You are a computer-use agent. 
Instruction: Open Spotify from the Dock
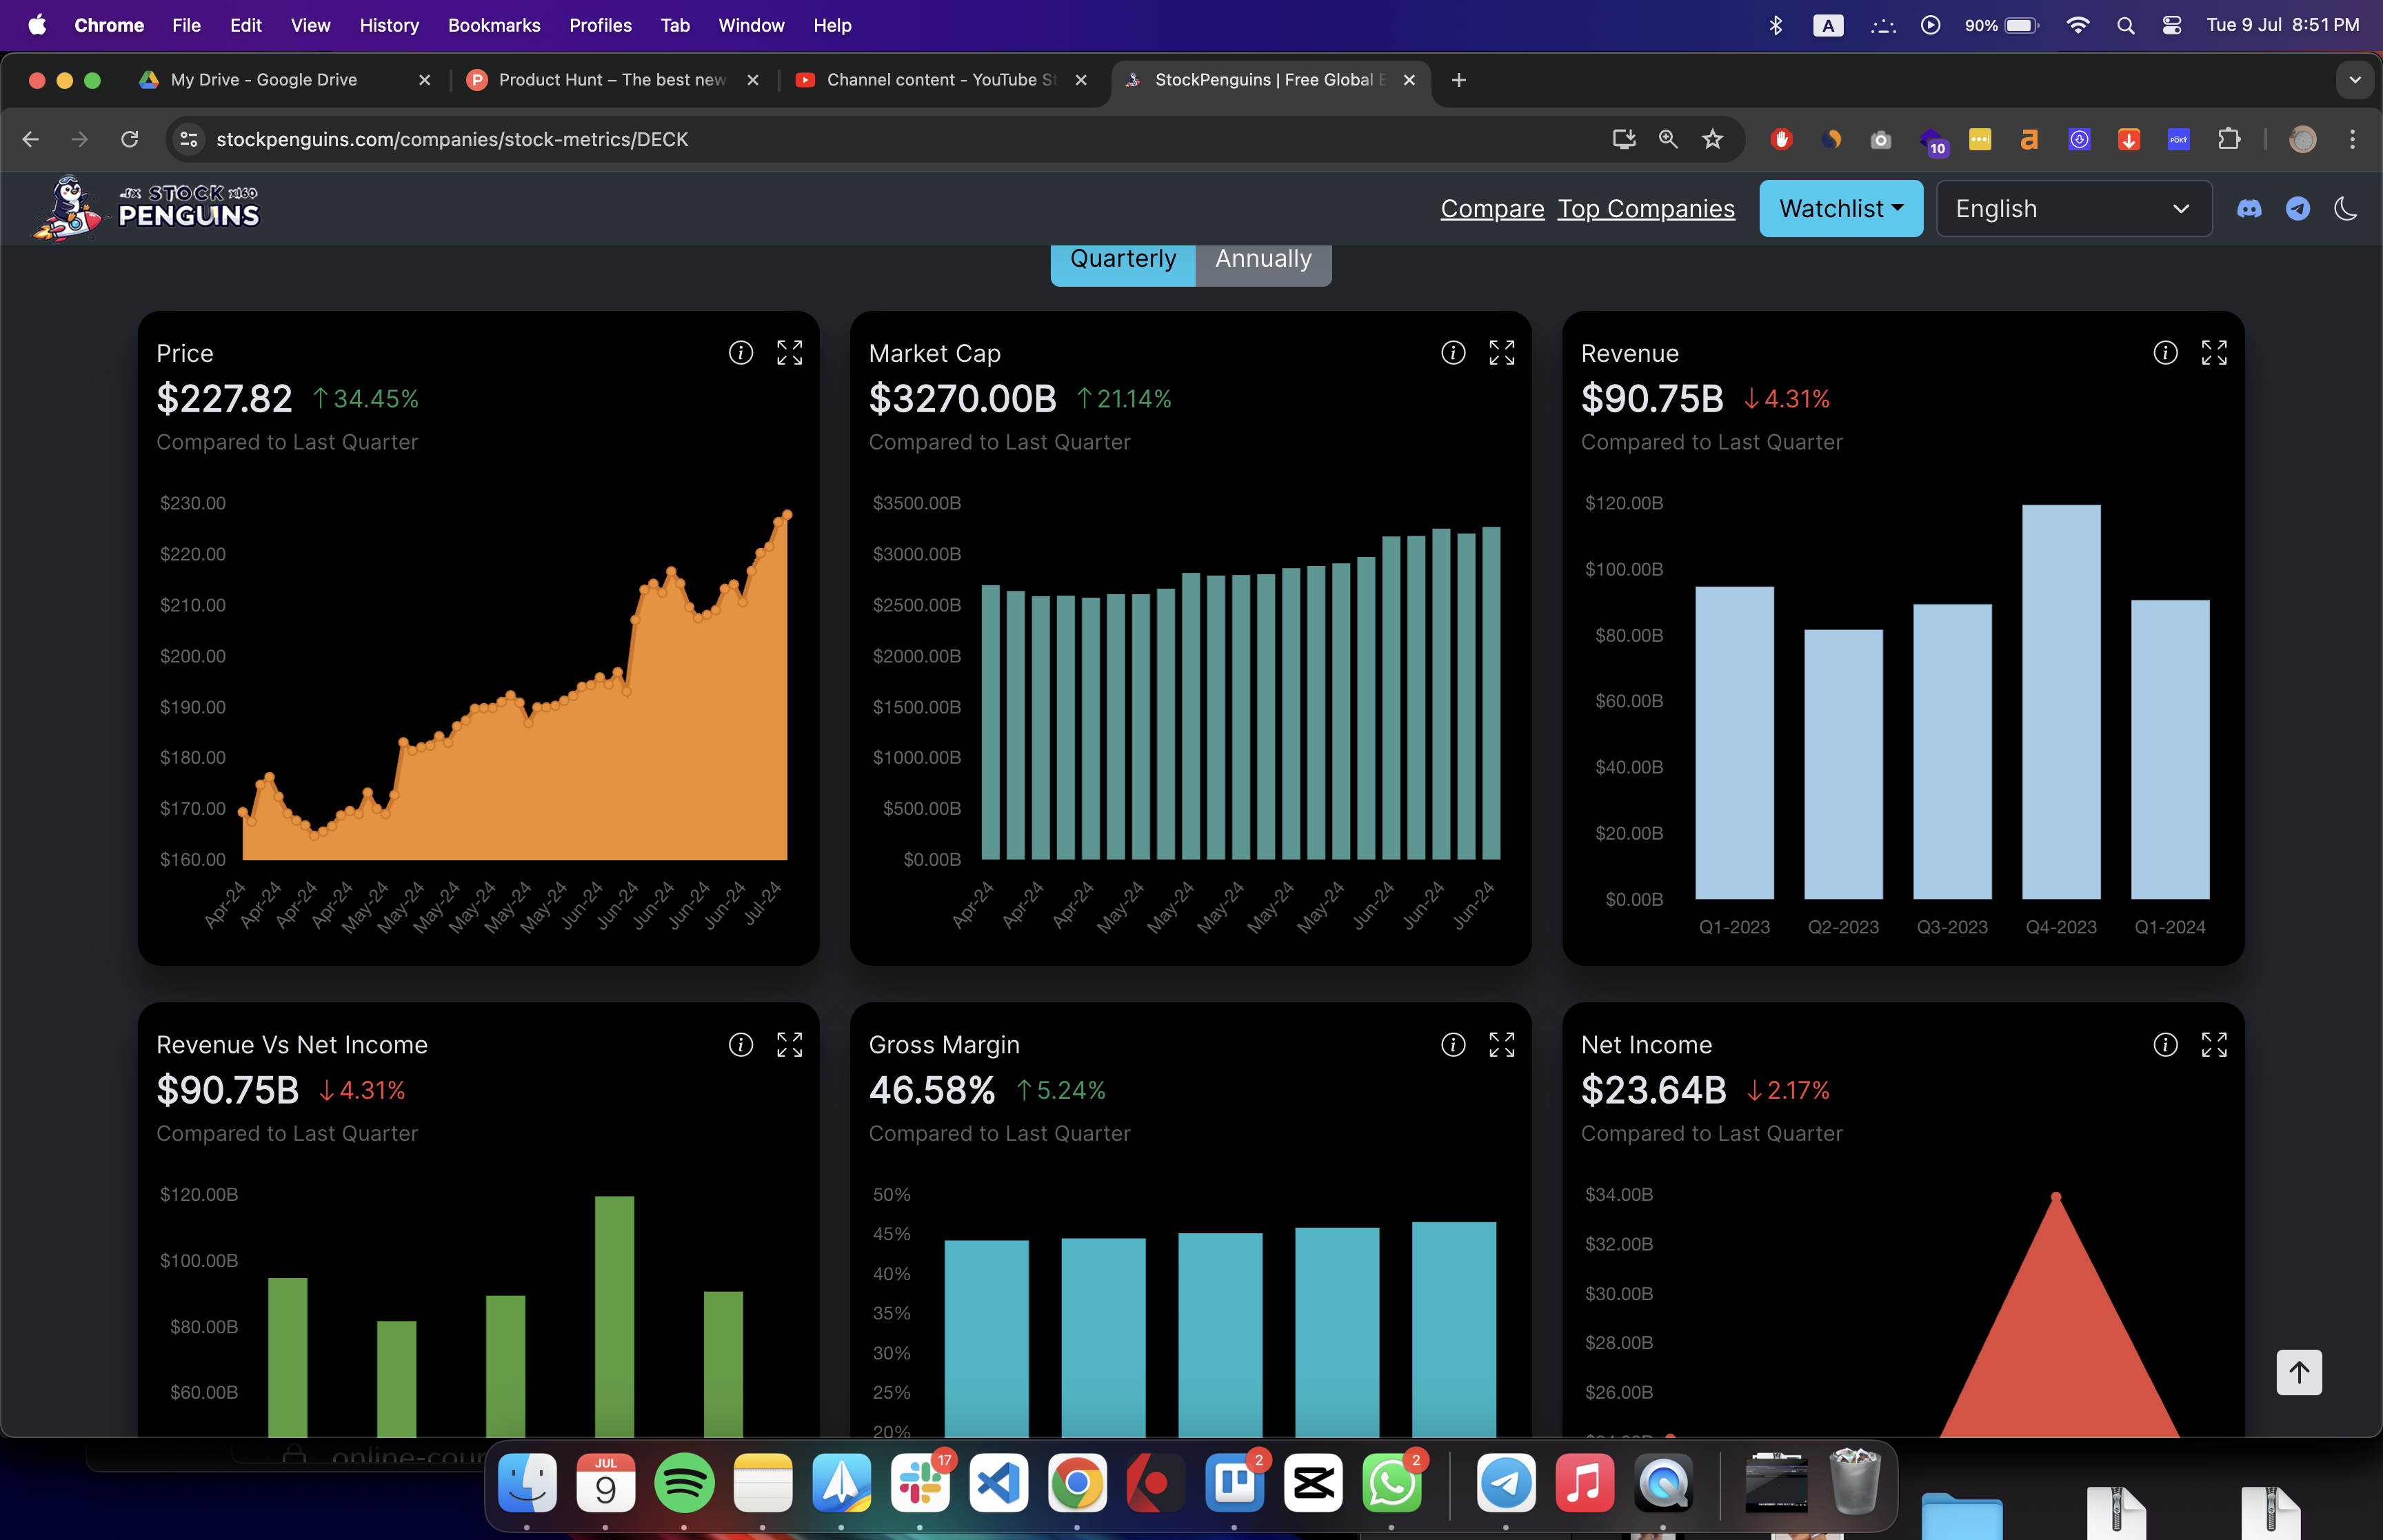click(x=684, y=1483)
